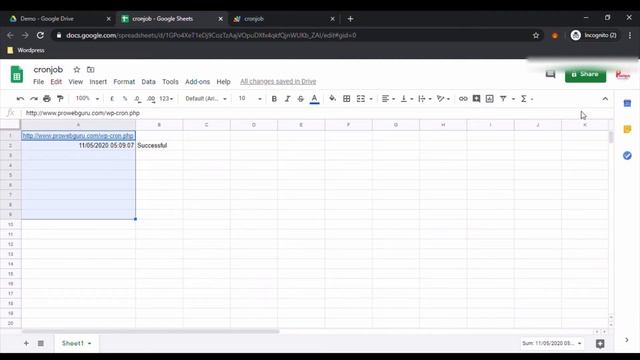Screen dimensions: 640x360
Task: Add a new sheet with plus button
Action: pyautogui.click(x=26, y=343)
